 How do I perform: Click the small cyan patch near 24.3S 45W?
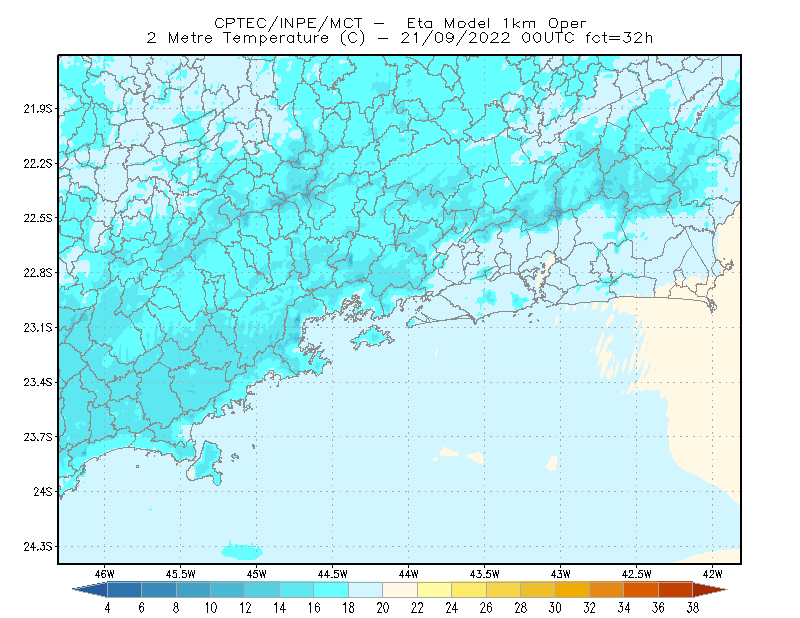coord(242,551)
